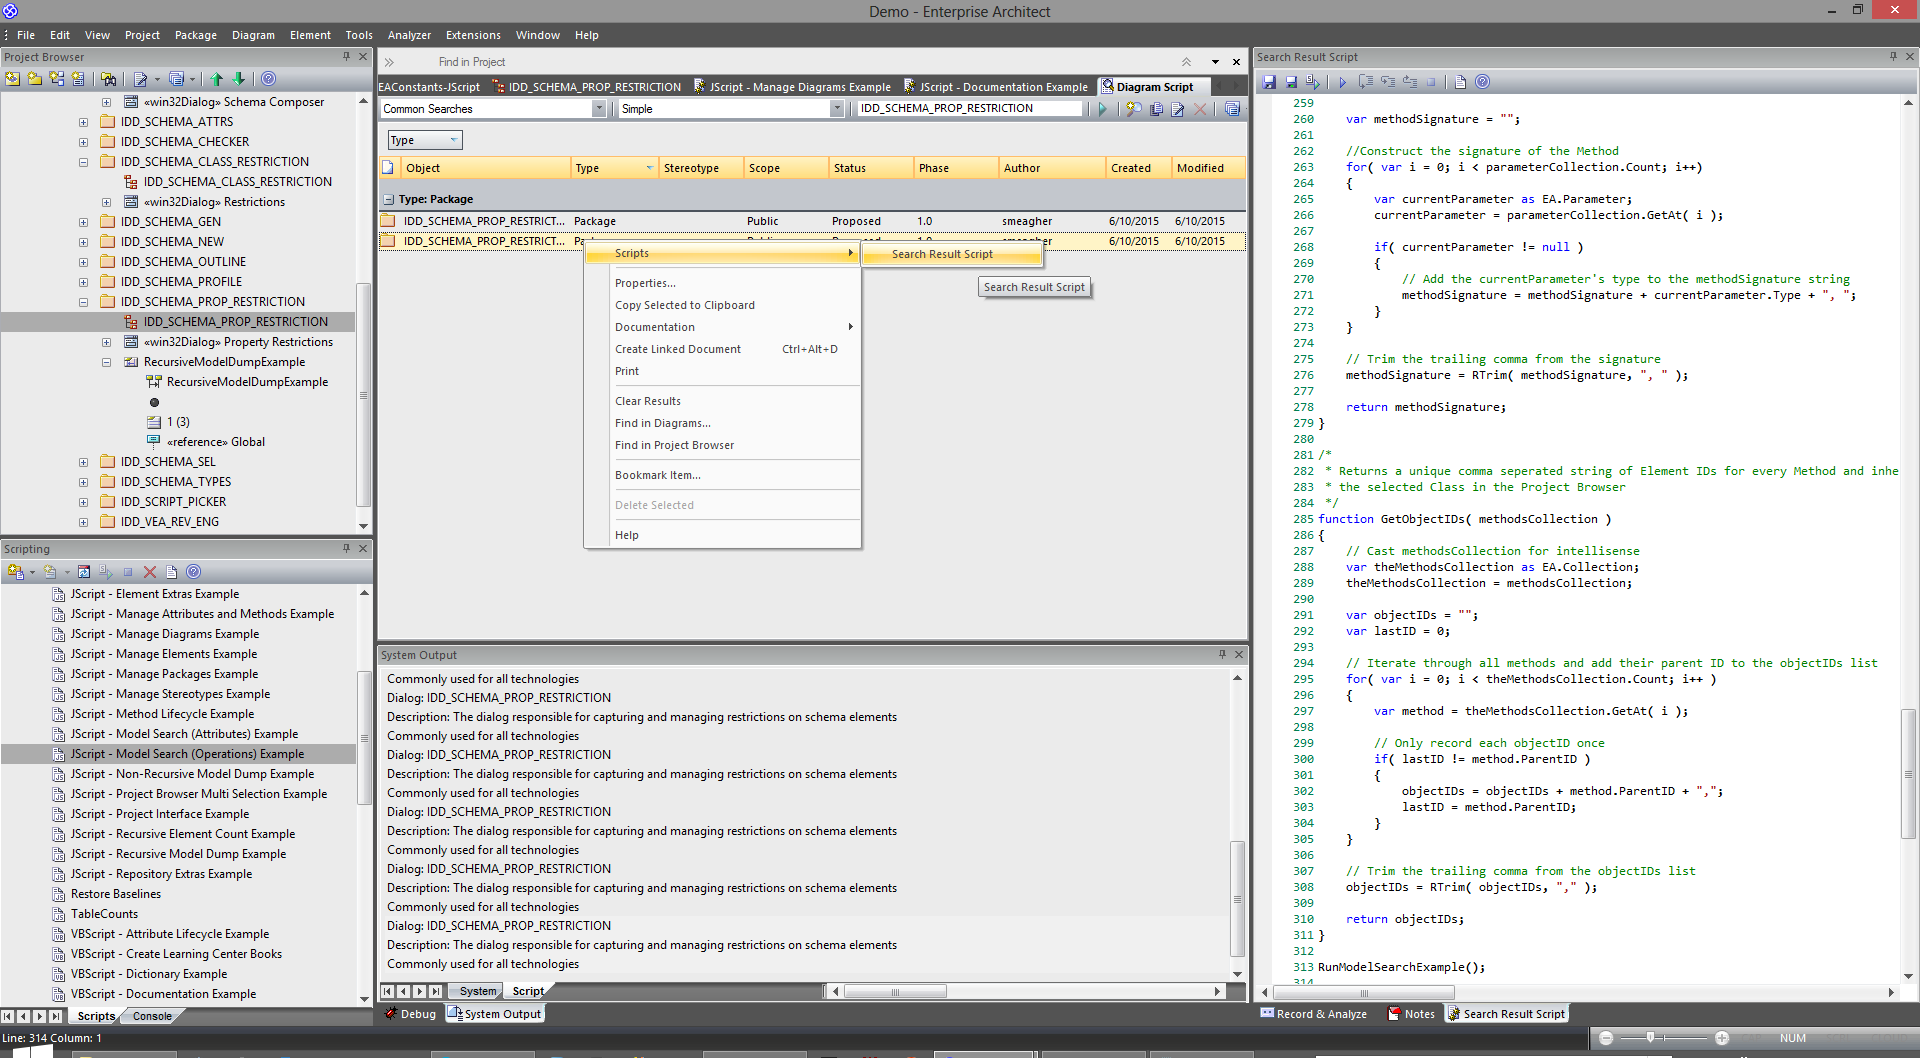The height and width of the screenshot is (1058, 1920).
Task: Open the Common Searches dropdown
Action: [599, 109]
